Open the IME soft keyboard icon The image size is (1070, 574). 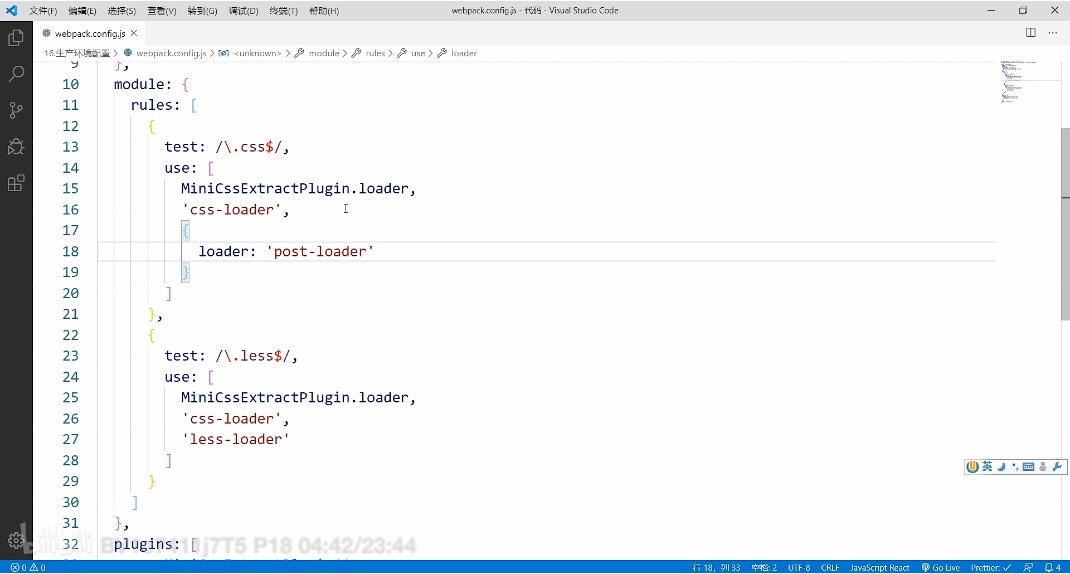1028,467
